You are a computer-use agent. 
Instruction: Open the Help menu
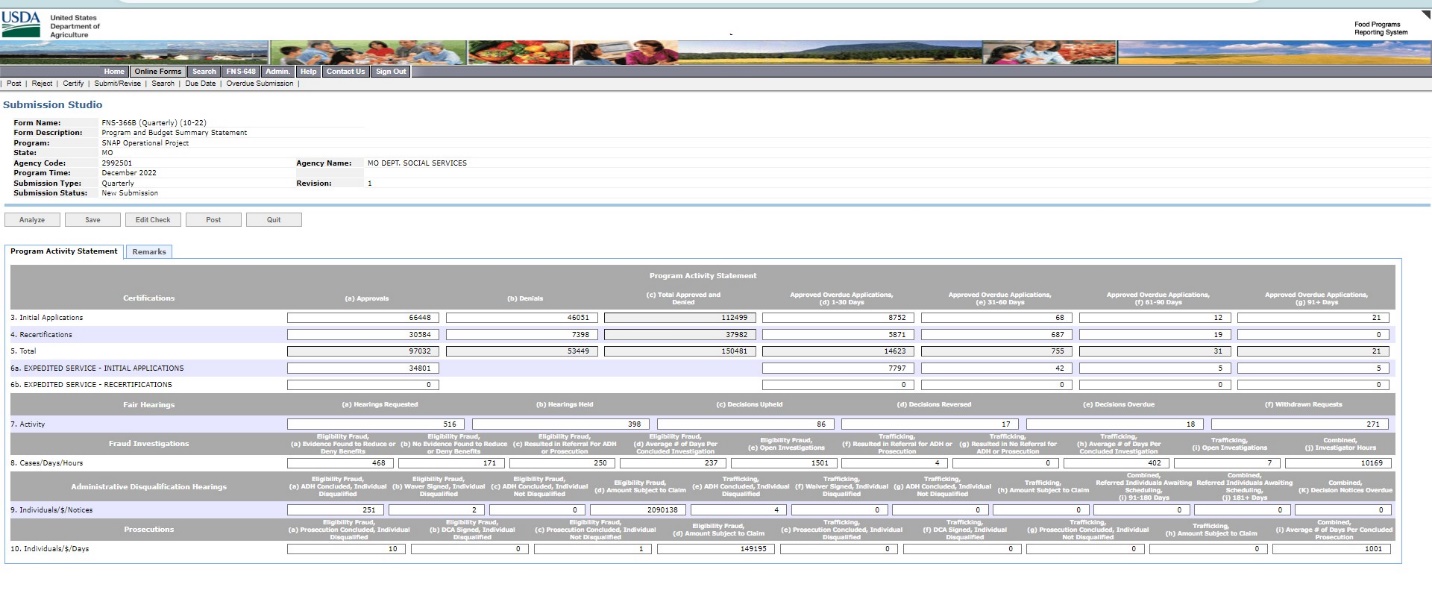(308, 71)
